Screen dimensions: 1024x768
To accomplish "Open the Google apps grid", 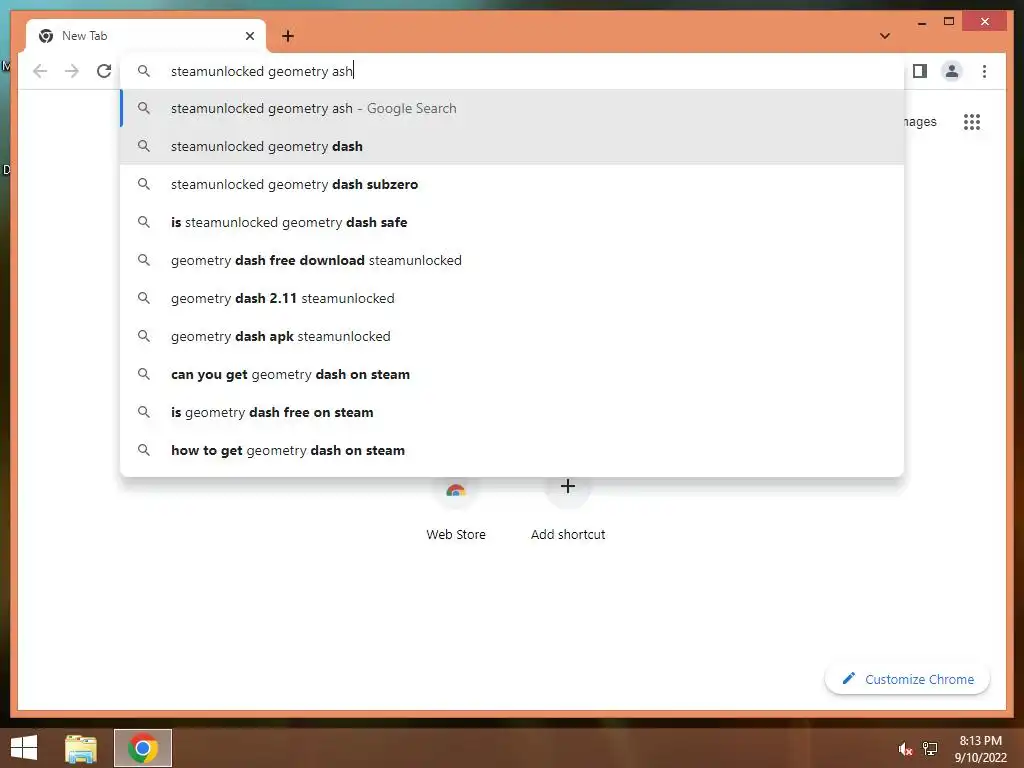I will (972, 122).
